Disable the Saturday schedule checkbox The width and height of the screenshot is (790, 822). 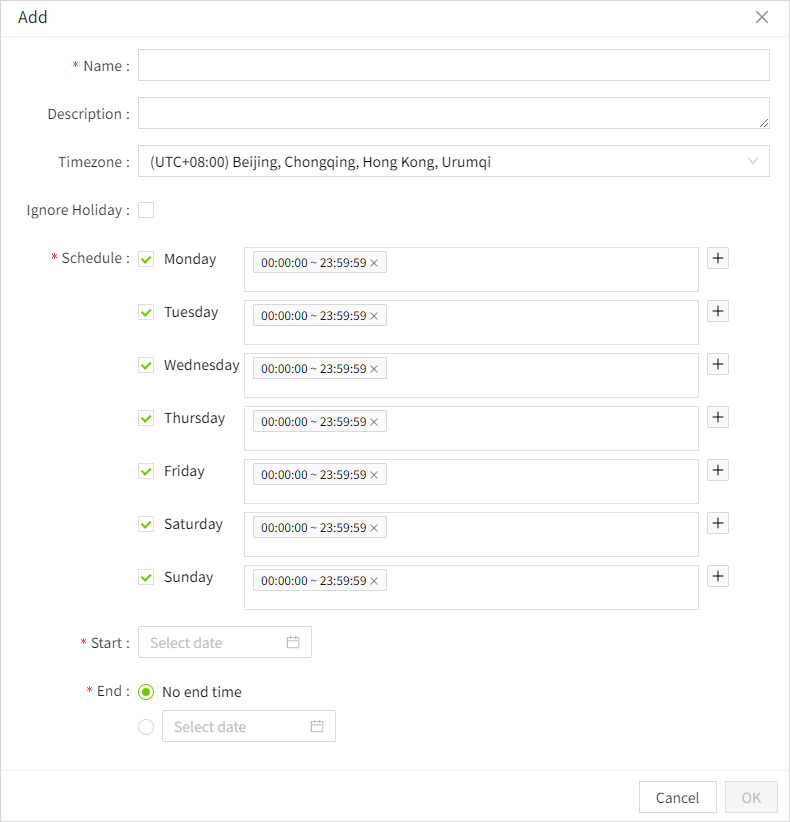pos(146,524)
